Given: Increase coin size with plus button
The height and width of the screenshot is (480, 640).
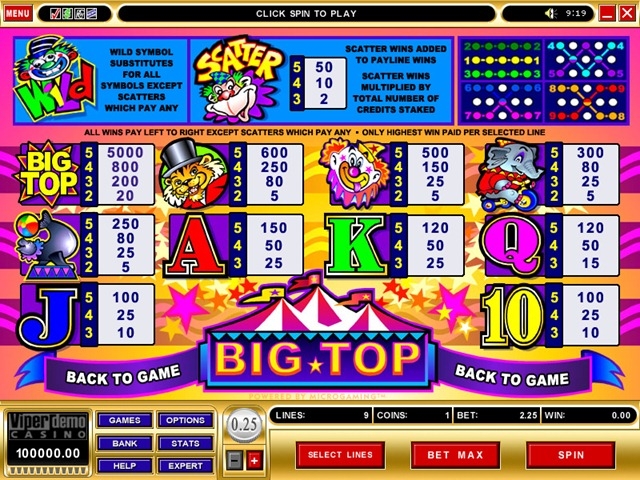Looking at the screenshot, I should [254, 461].
